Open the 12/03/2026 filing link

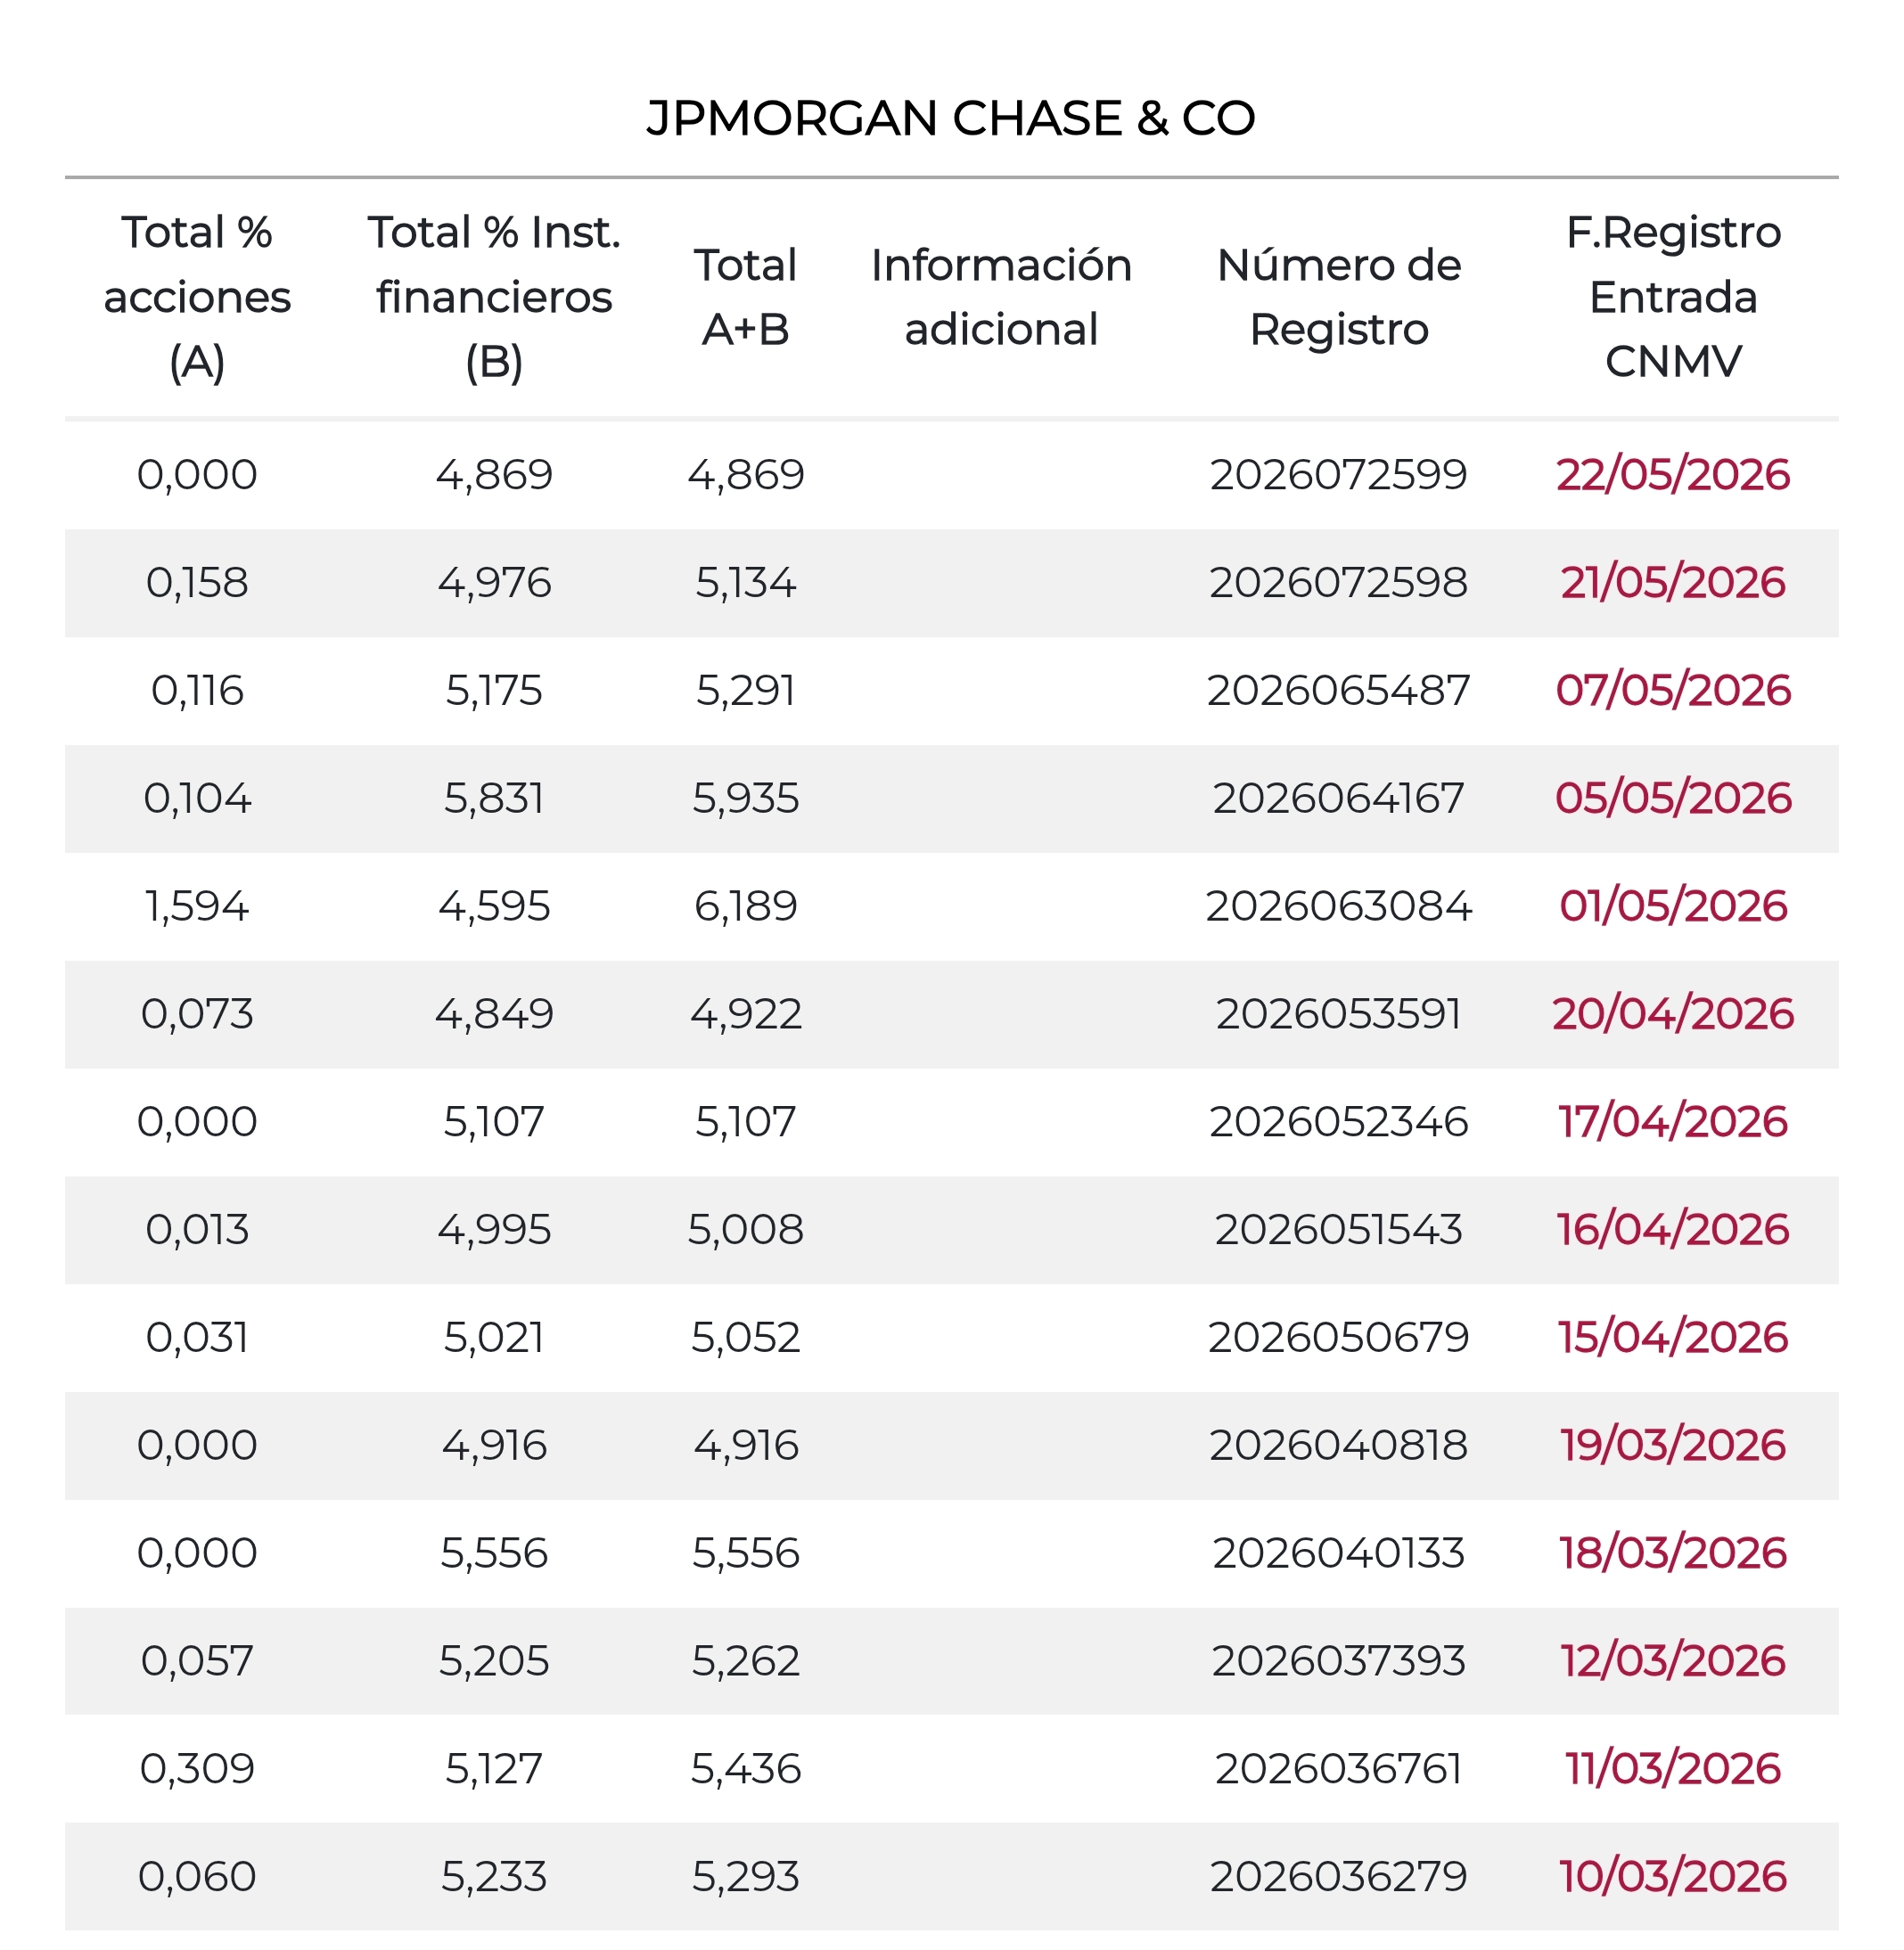click(x=1673, y=1662)
